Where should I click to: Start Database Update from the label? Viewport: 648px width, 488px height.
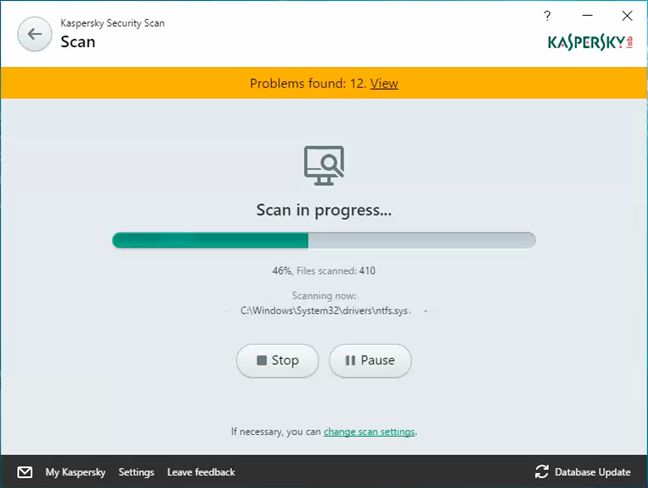click(x=593, y=472)
